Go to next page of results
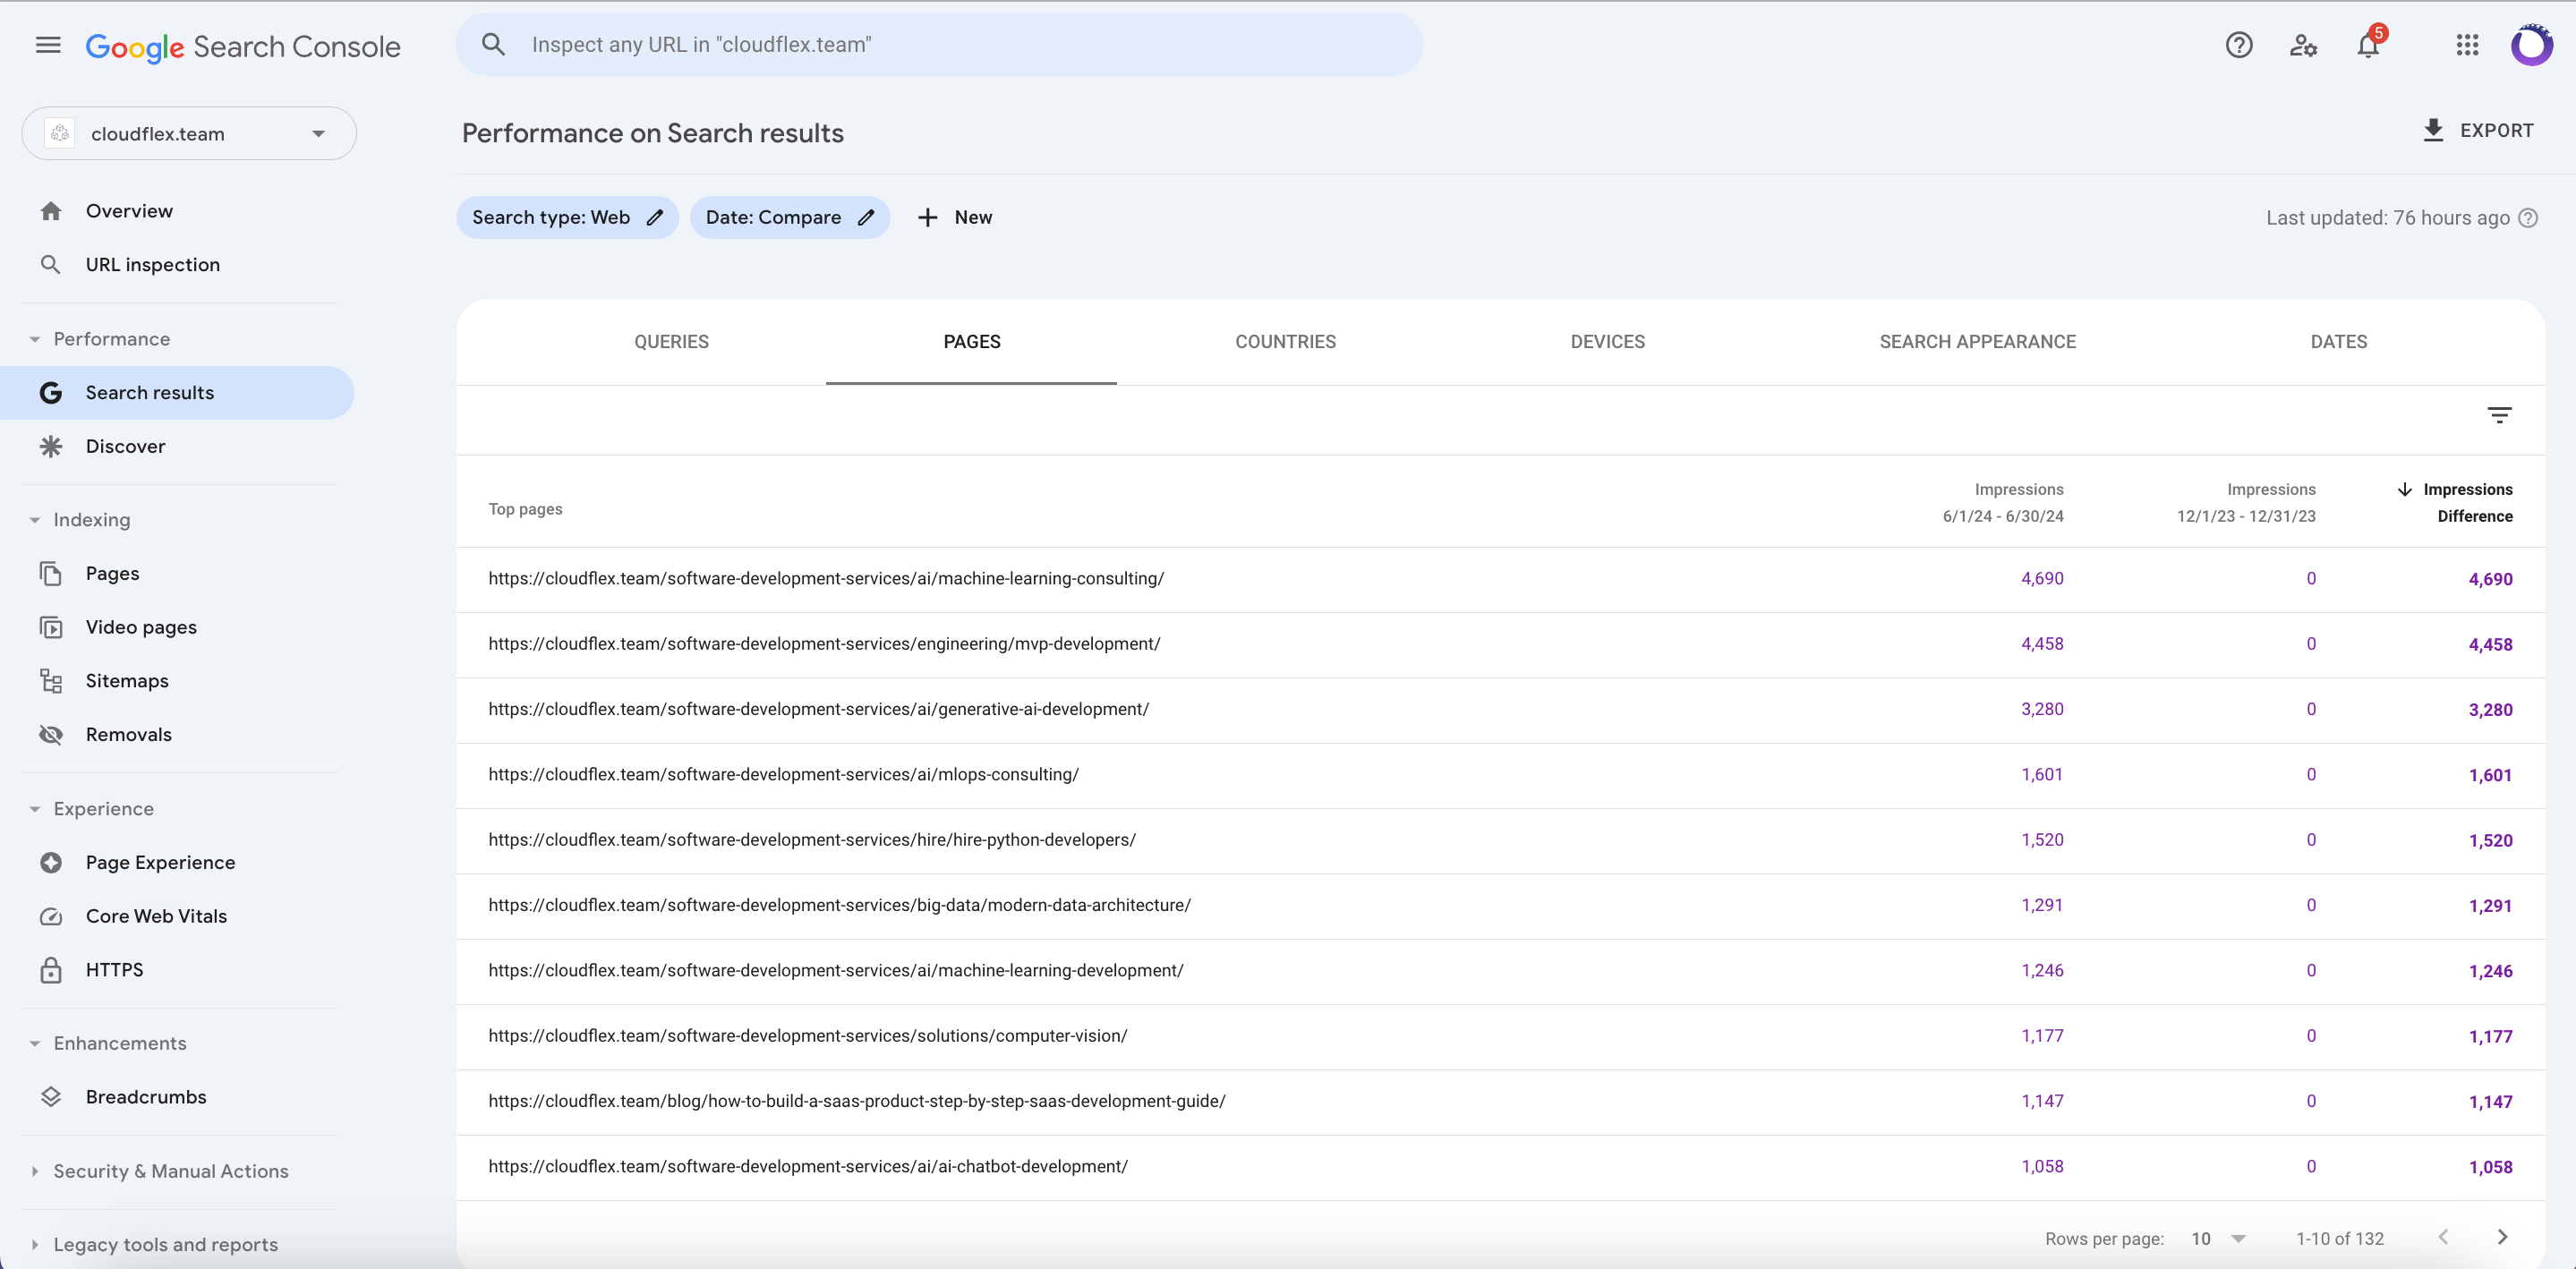This screenshot has width=2576, height=1269. [x=2502, y=1237]
